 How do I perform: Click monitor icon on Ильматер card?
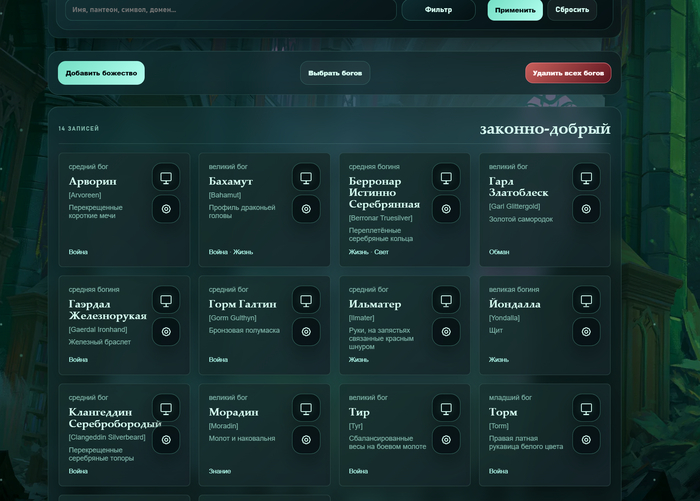(x=446, y=300)
